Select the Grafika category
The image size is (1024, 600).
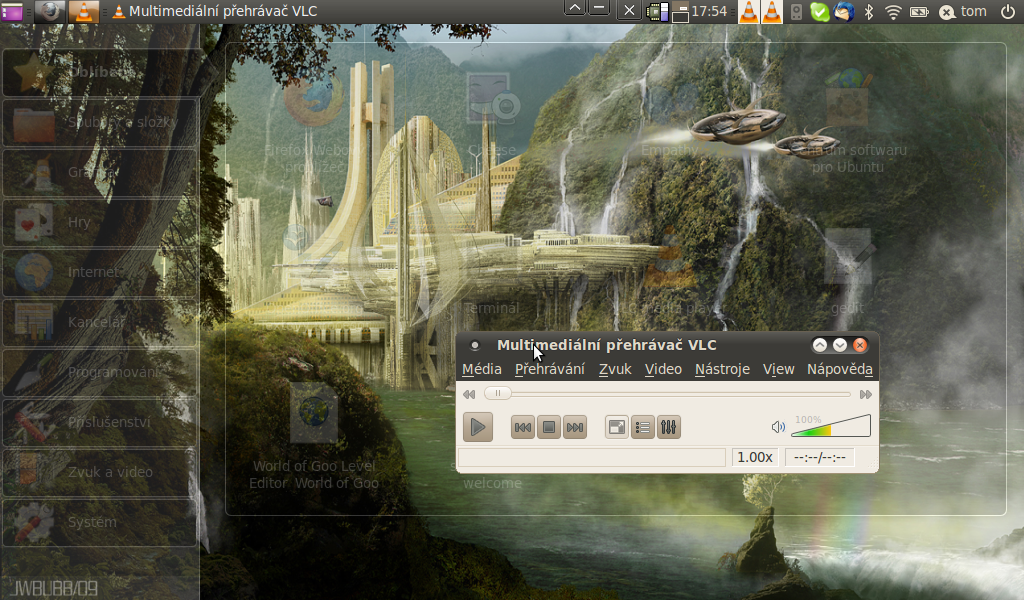click(99, 172)
